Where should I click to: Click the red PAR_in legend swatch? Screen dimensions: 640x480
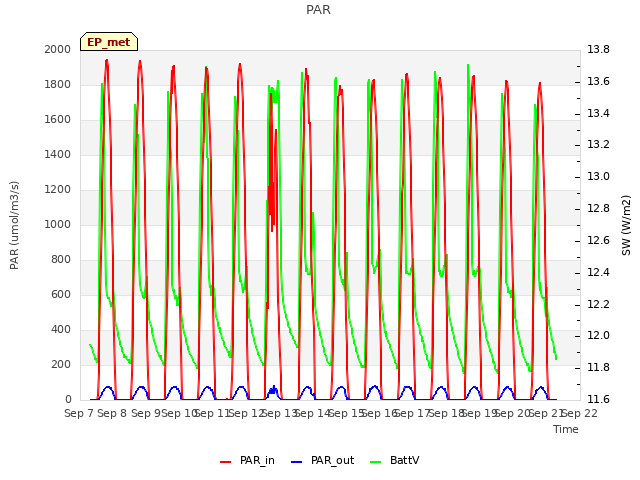(225, 462)
